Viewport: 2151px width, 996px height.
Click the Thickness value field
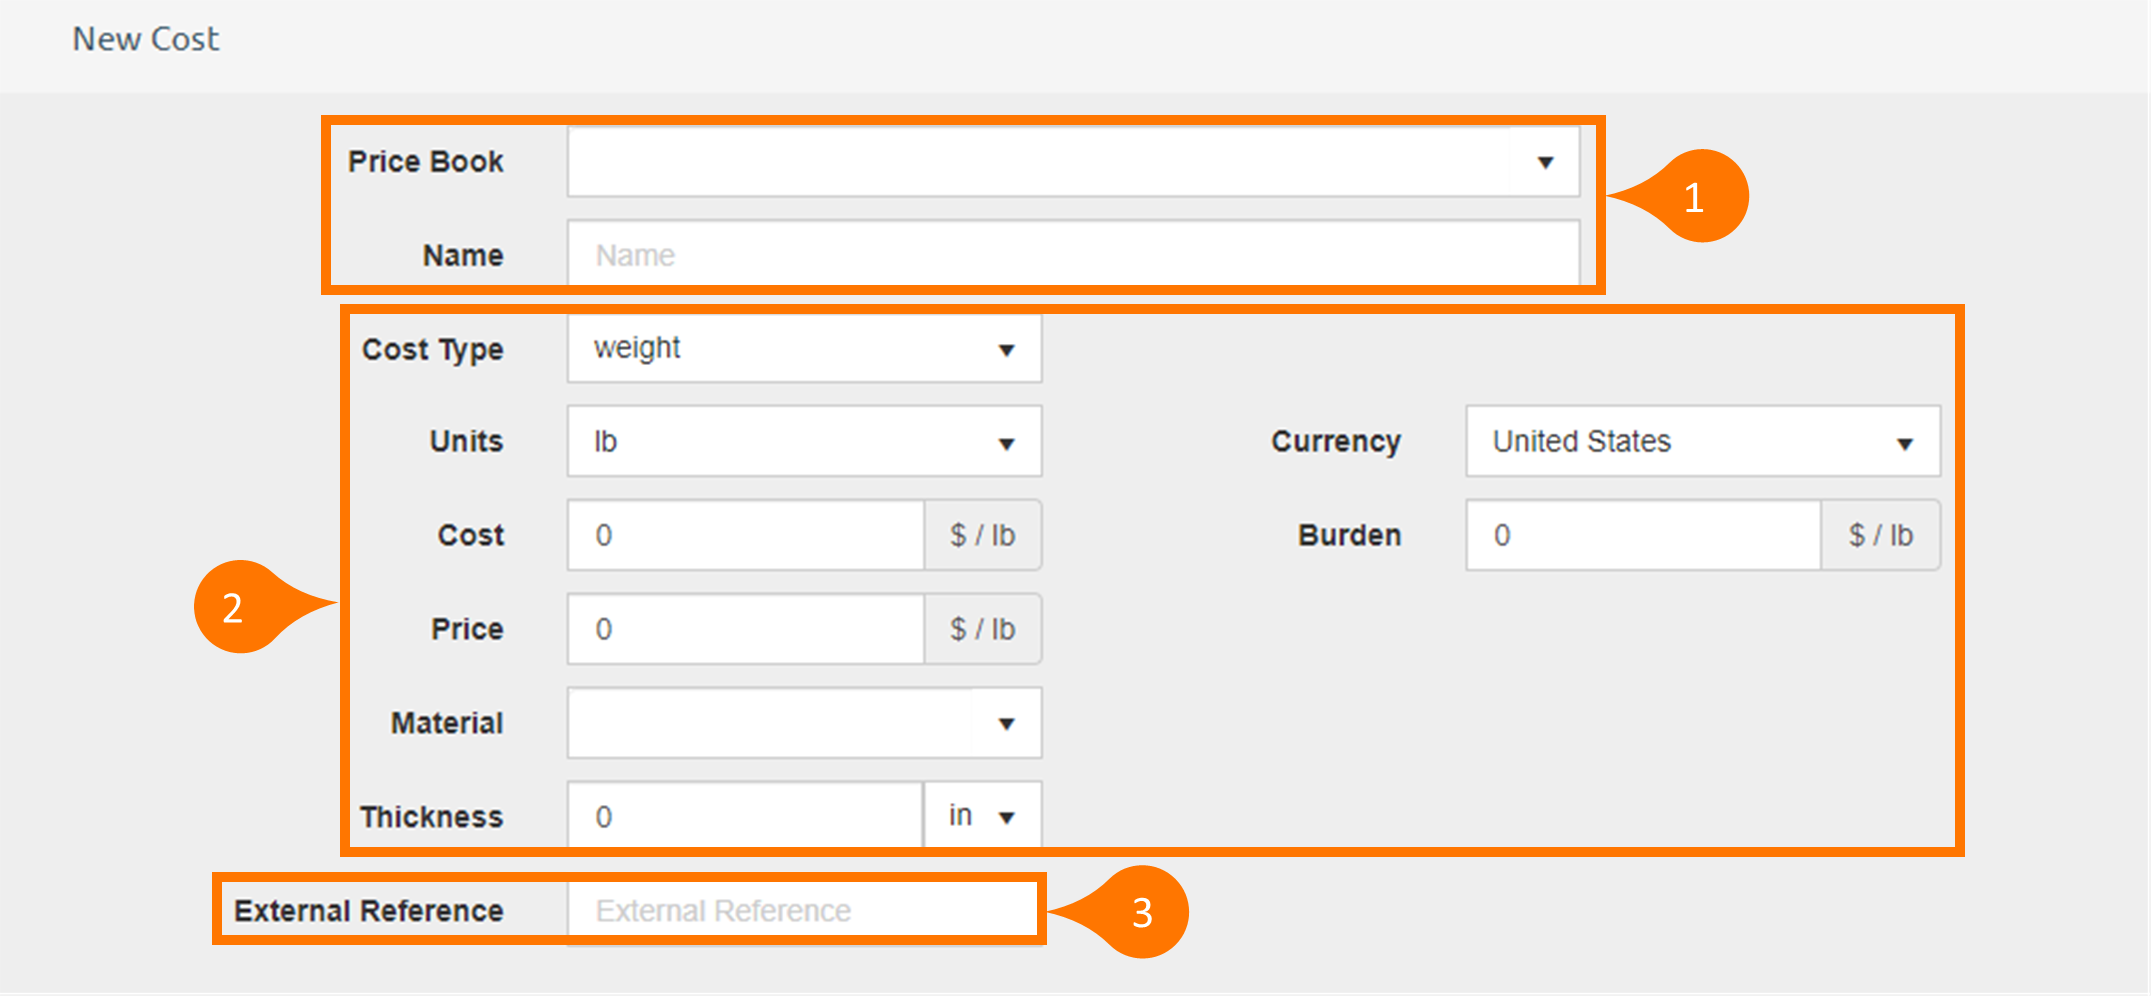click(746, 817)
